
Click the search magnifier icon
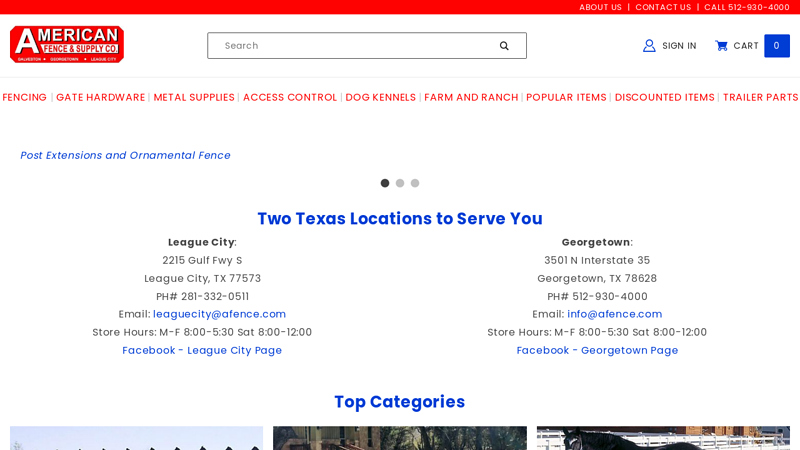[x=504, y=46]
